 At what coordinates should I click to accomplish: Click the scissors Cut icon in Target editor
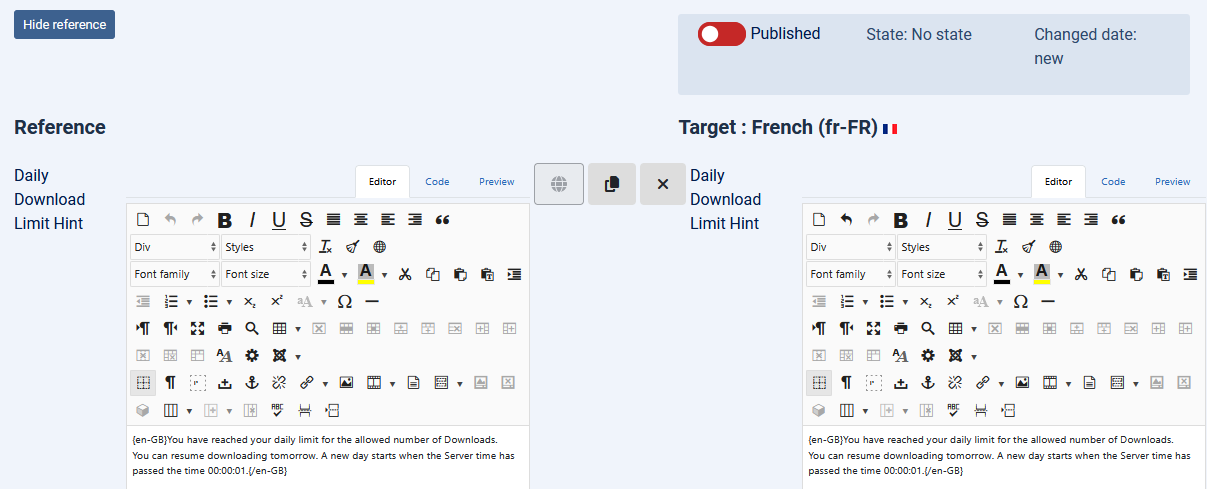pos(1081,274)
